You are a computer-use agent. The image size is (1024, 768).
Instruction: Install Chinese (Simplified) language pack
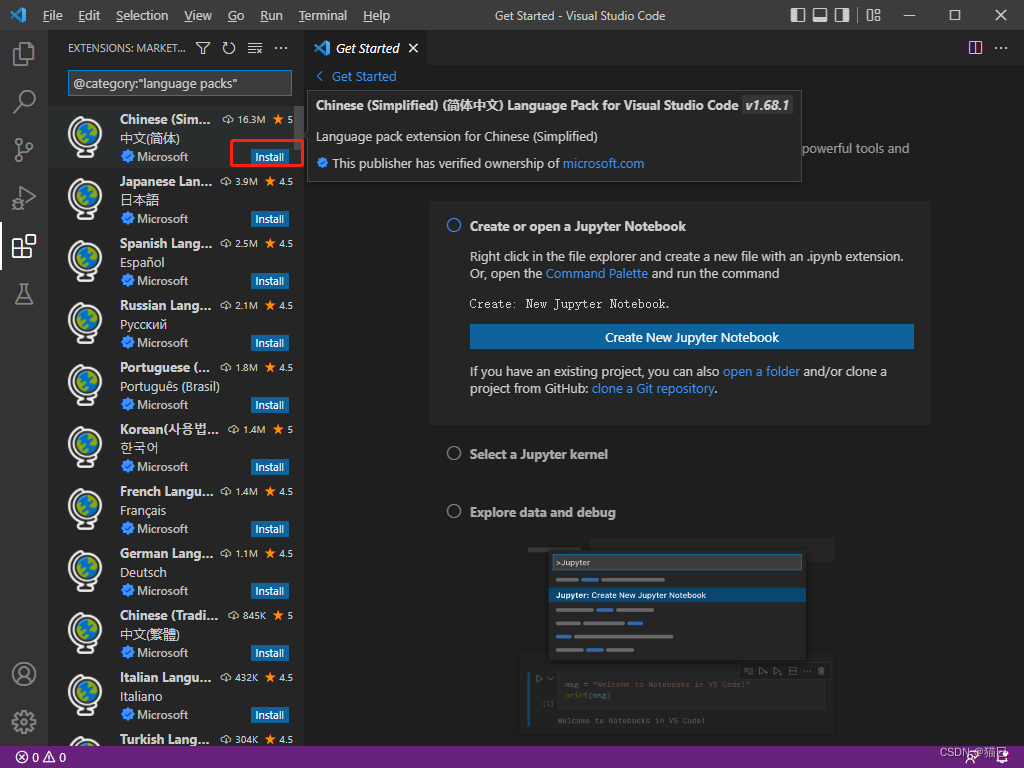coord(269,157)
